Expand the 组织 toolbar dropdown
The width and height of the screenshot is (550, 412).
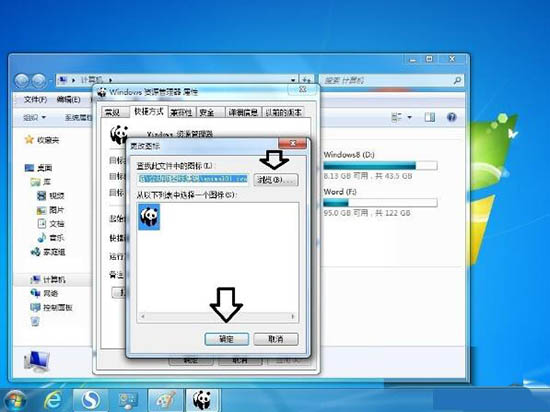coord(34,117)
